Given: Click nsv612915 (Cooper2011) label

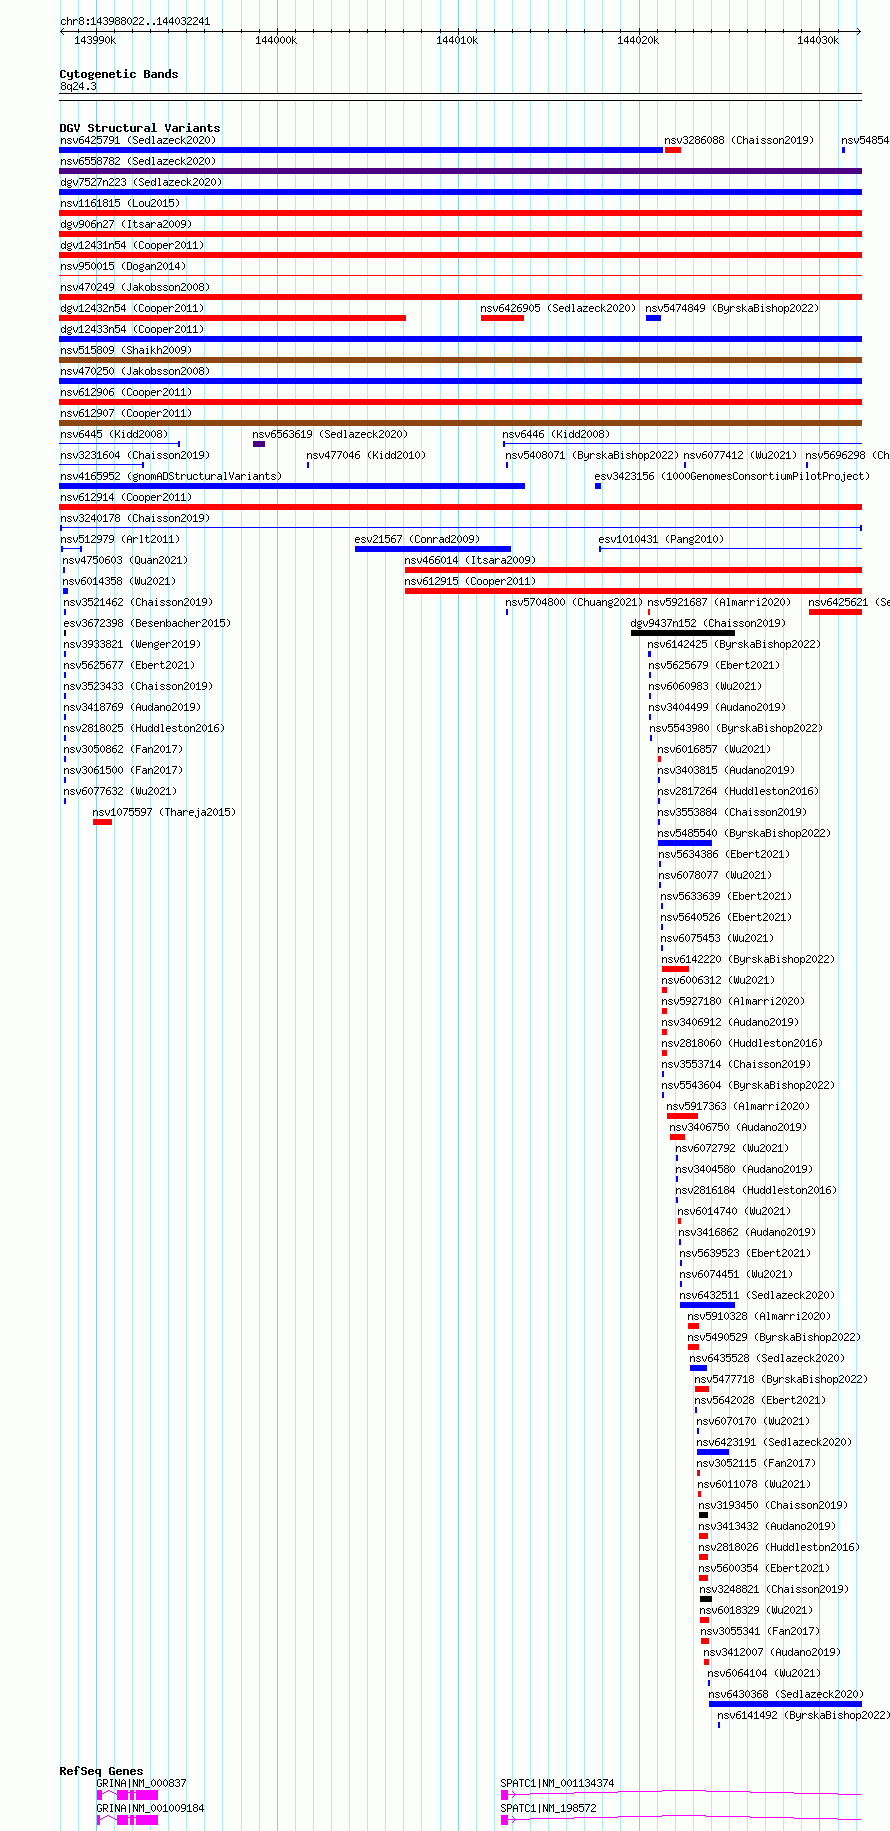Looking at the screenshot, I should pos(470,581).
